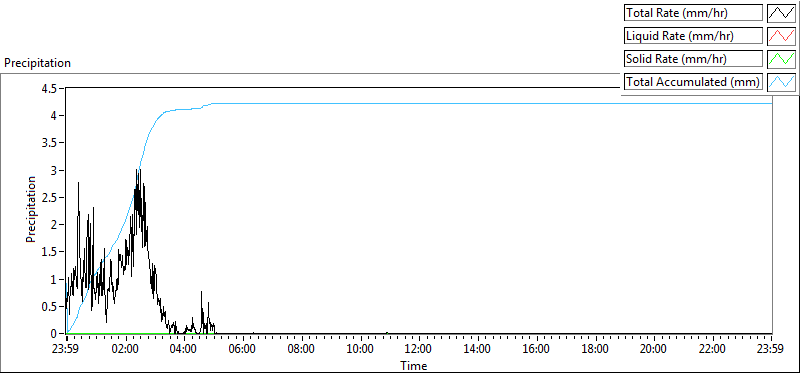Click the rightmost 23:59 time axis label
The image size is (800, 373).
tap(771, 349)
